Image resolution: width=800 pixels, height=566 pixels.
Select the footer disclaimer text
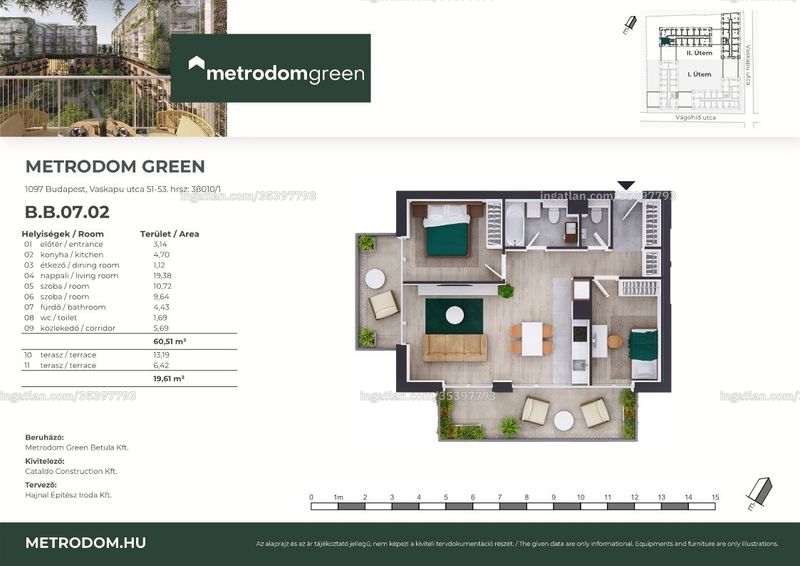point(517,544)
